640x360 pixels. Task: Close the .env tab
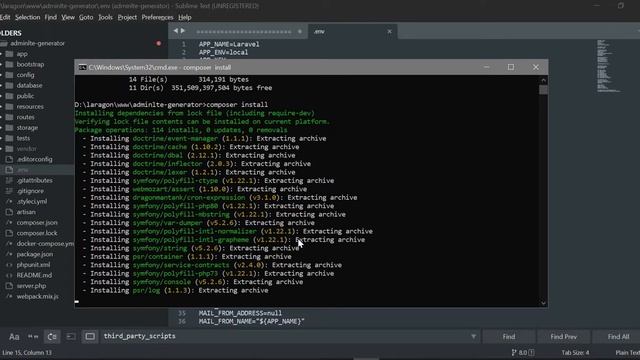389,31
